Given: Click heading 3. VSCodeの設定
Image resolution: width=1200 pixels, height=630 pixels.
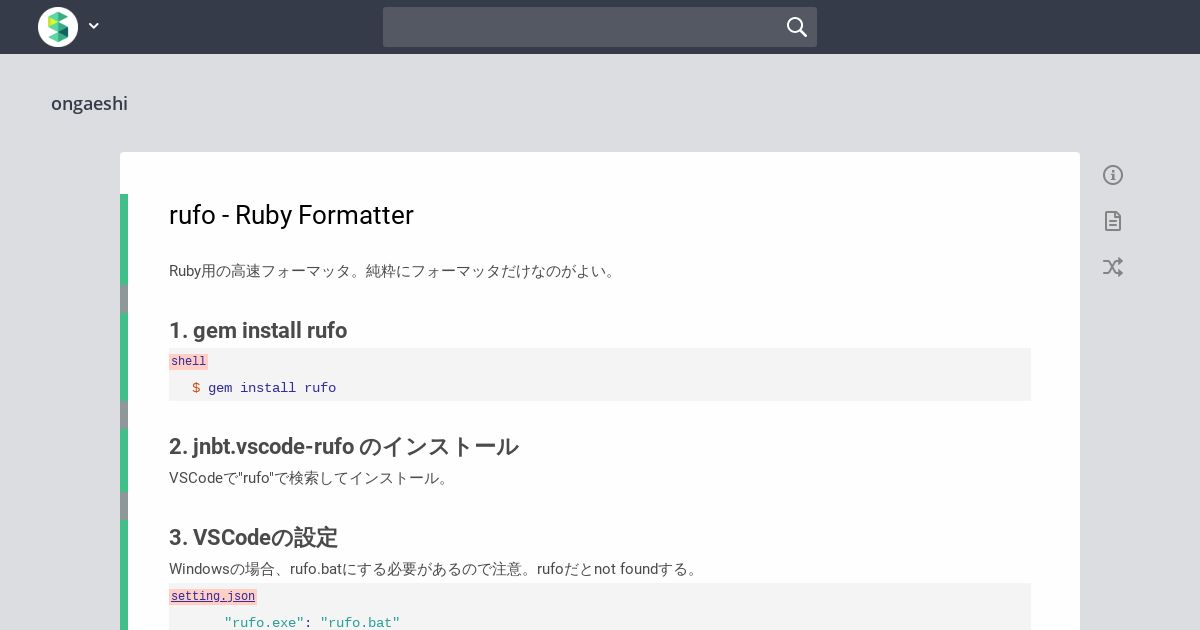Looking at the screenshot, I should tap(253, 538).
